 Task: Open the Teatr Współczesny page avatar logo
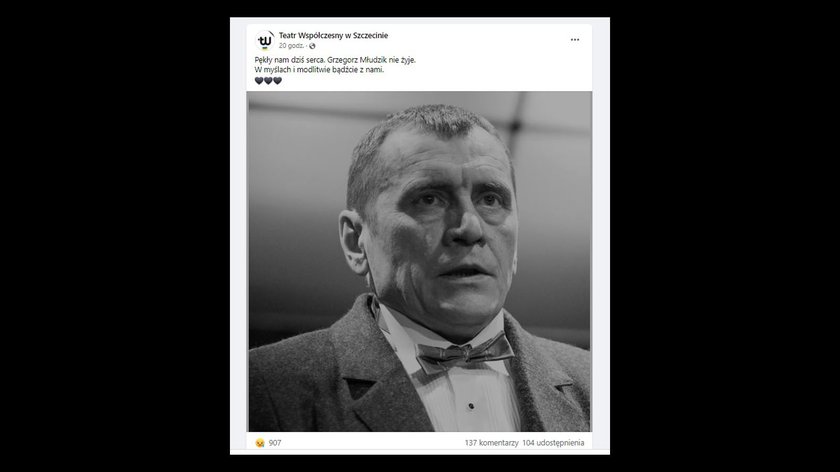(x=264, y=41)
